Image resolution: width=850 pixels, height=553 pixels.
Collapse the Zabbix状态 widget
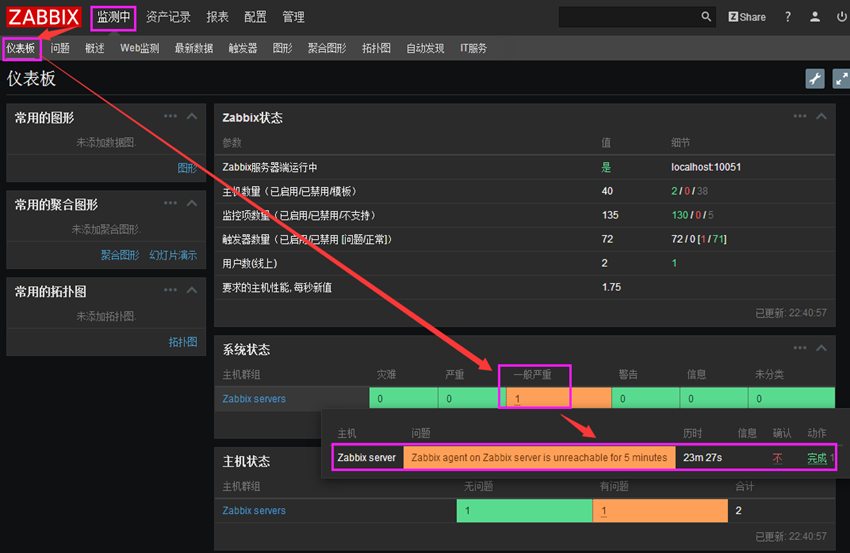821,116
